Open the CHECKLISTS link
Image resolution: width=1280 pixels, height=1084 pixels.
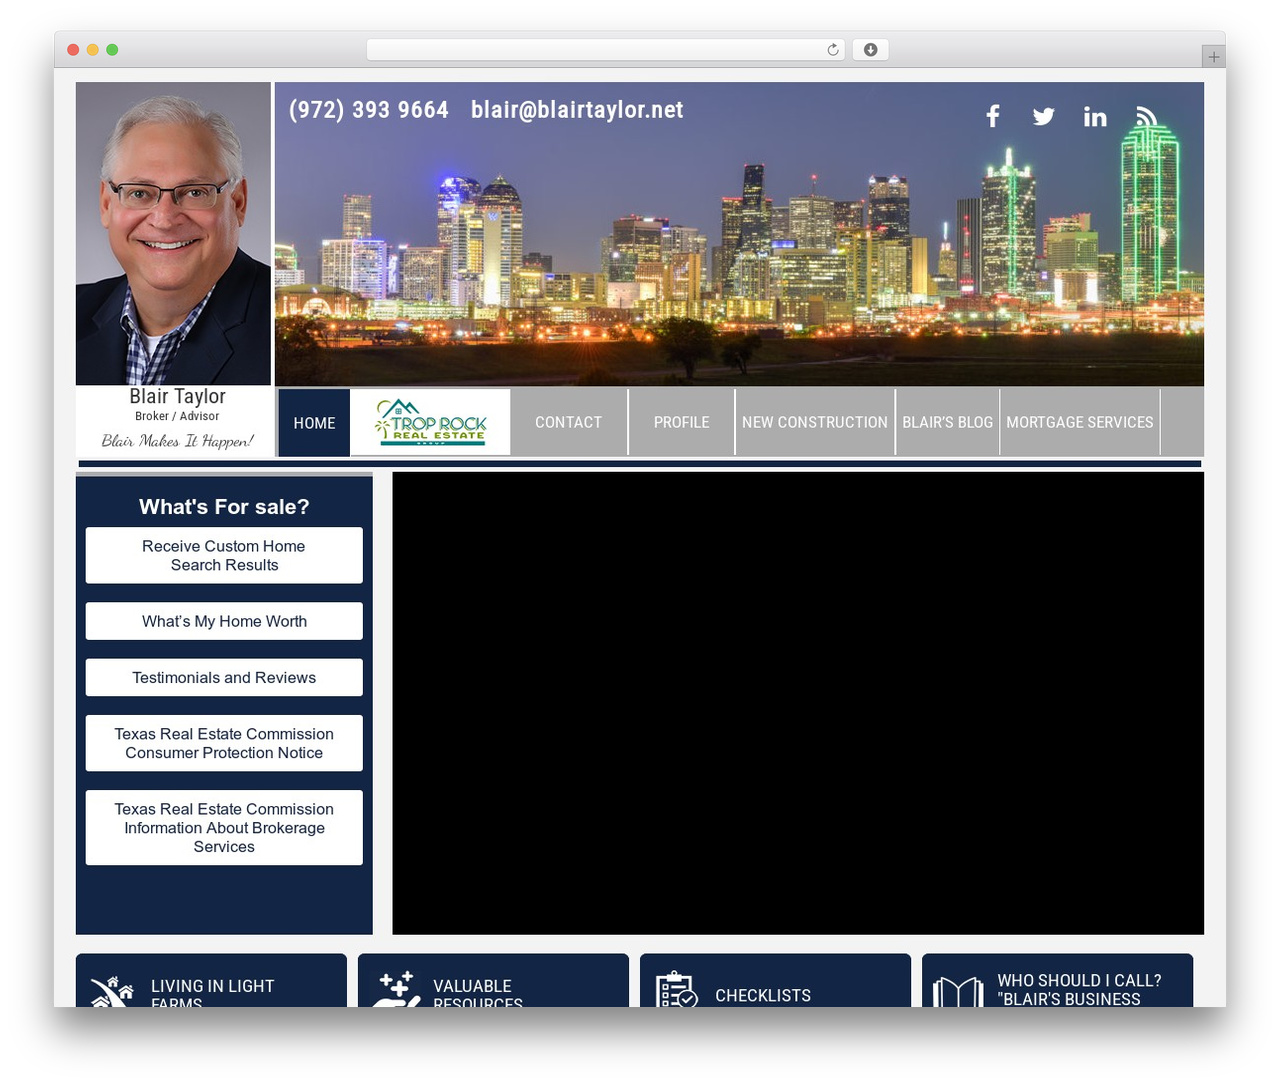763,996
